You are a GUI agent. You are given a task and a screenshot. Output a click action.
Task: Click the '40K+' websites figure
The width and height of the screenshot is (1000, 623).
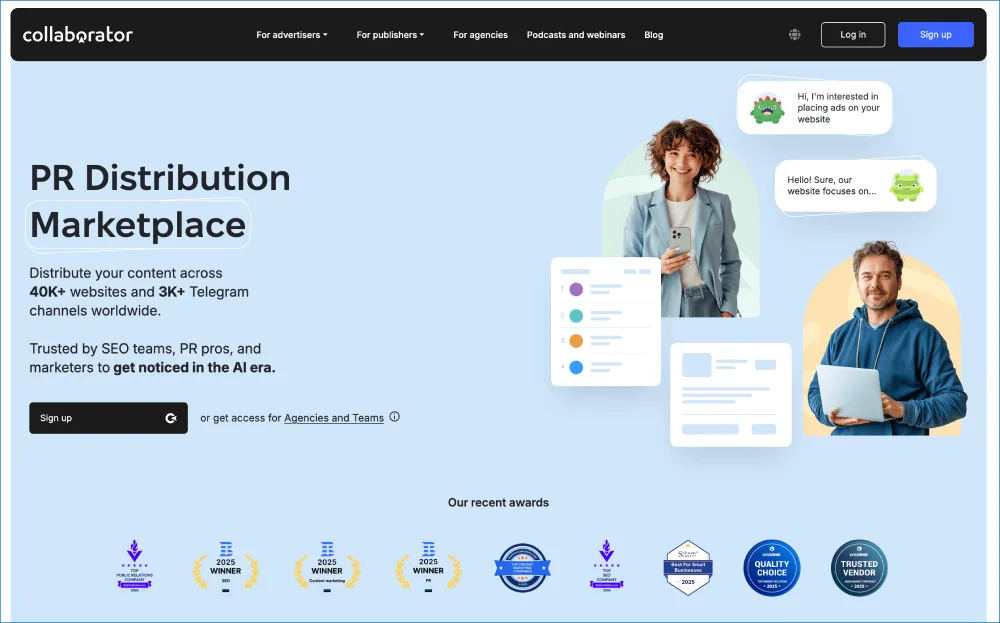click(x=47, y=292)
